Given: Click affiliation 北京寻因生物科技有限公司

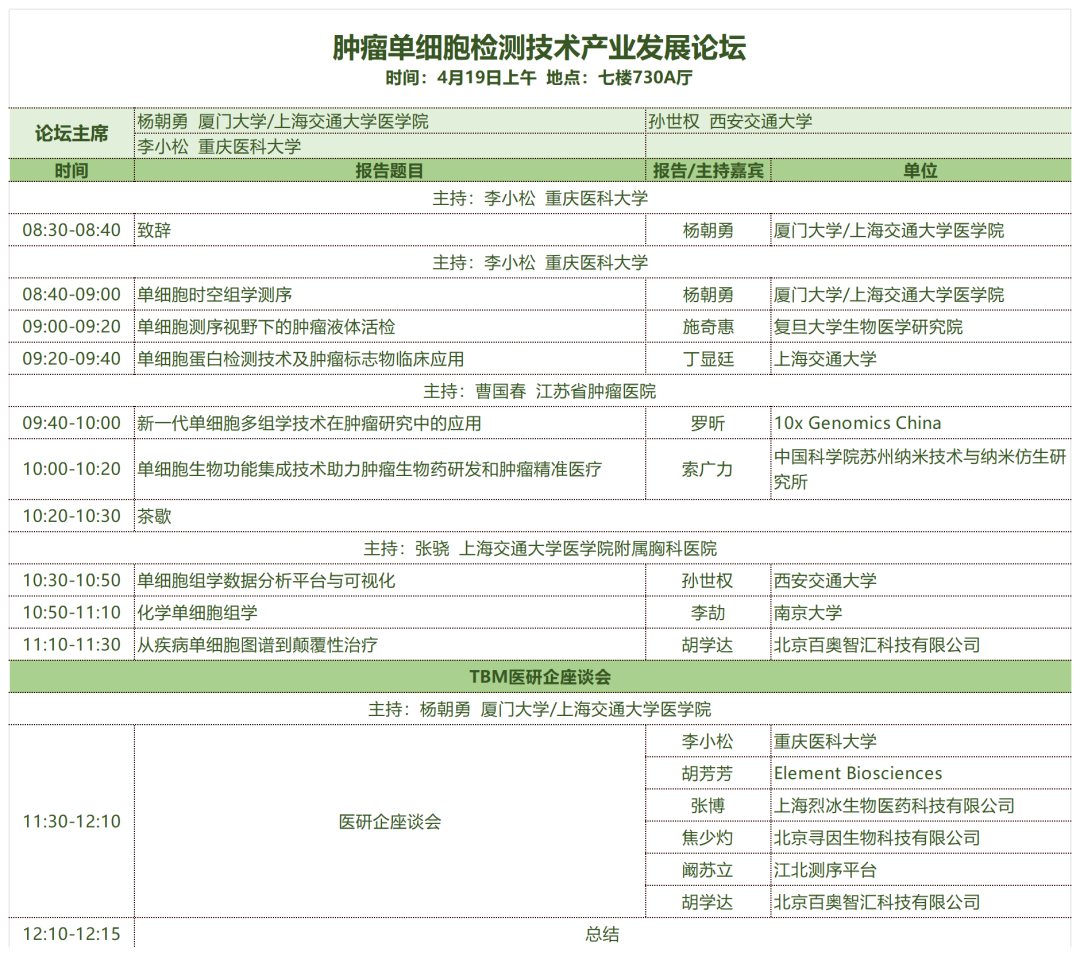Looking at the screenshot, I should point(877,838).
